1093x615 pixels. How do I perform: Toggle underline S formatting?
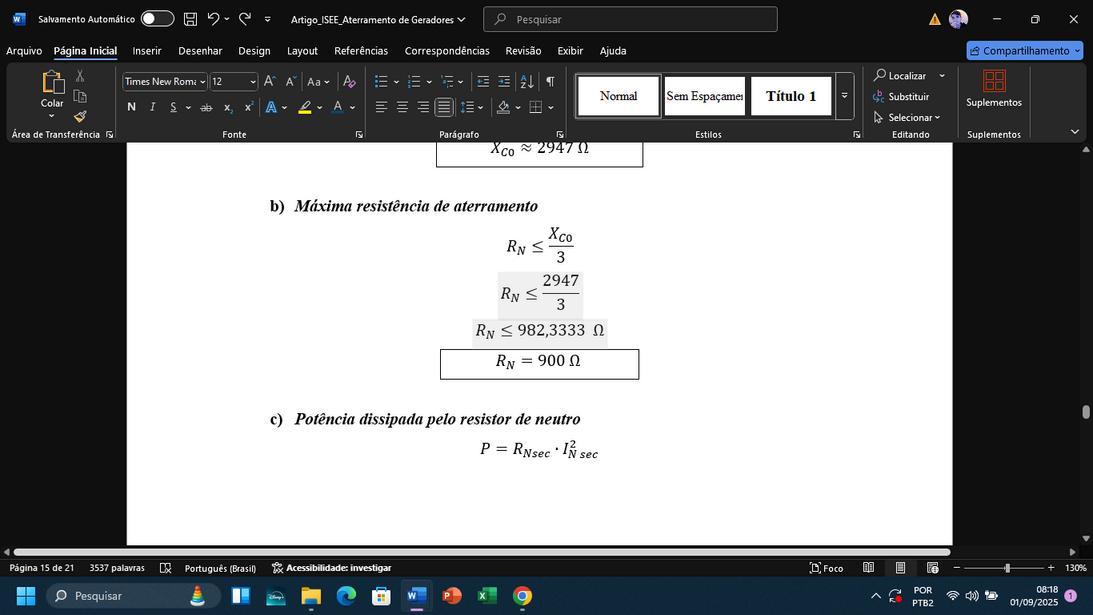tap(173, 107)
